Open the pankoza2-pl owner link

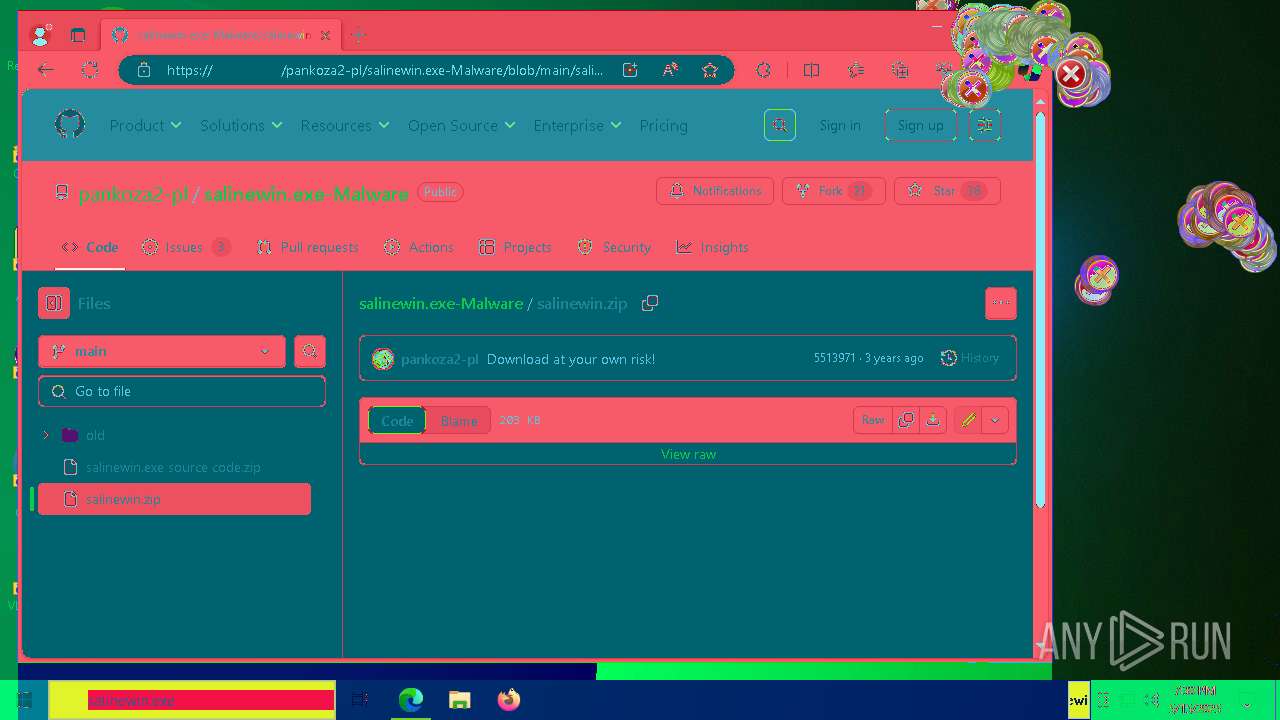coord(133,194)
